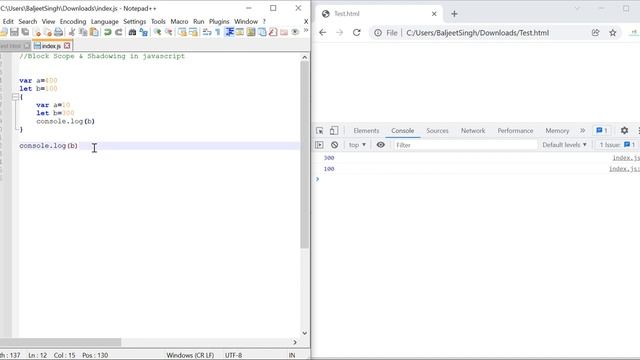Open the Macro menu
This screenshot has height=360, width=640.
click(179, 21)
